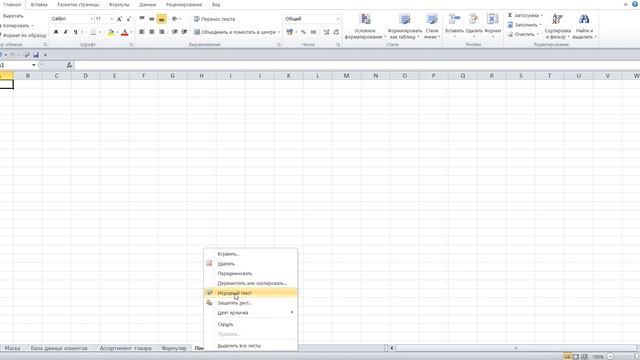Click the Формат cells icon
The width and height of the screenshot is (640, 360).
tap(493, 19)
